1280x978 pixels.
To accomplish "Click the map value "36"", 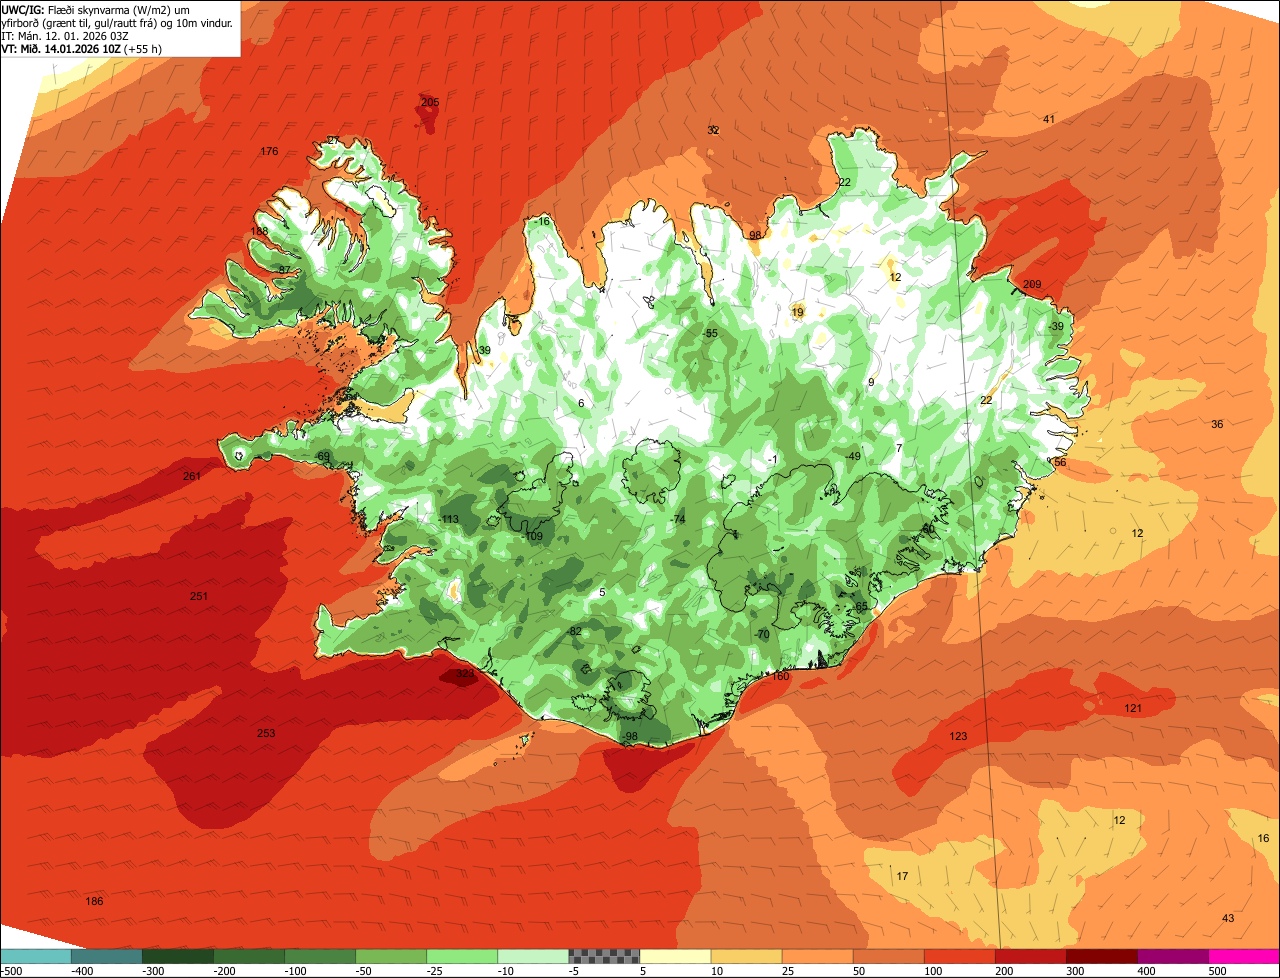I will point(1217,424).
